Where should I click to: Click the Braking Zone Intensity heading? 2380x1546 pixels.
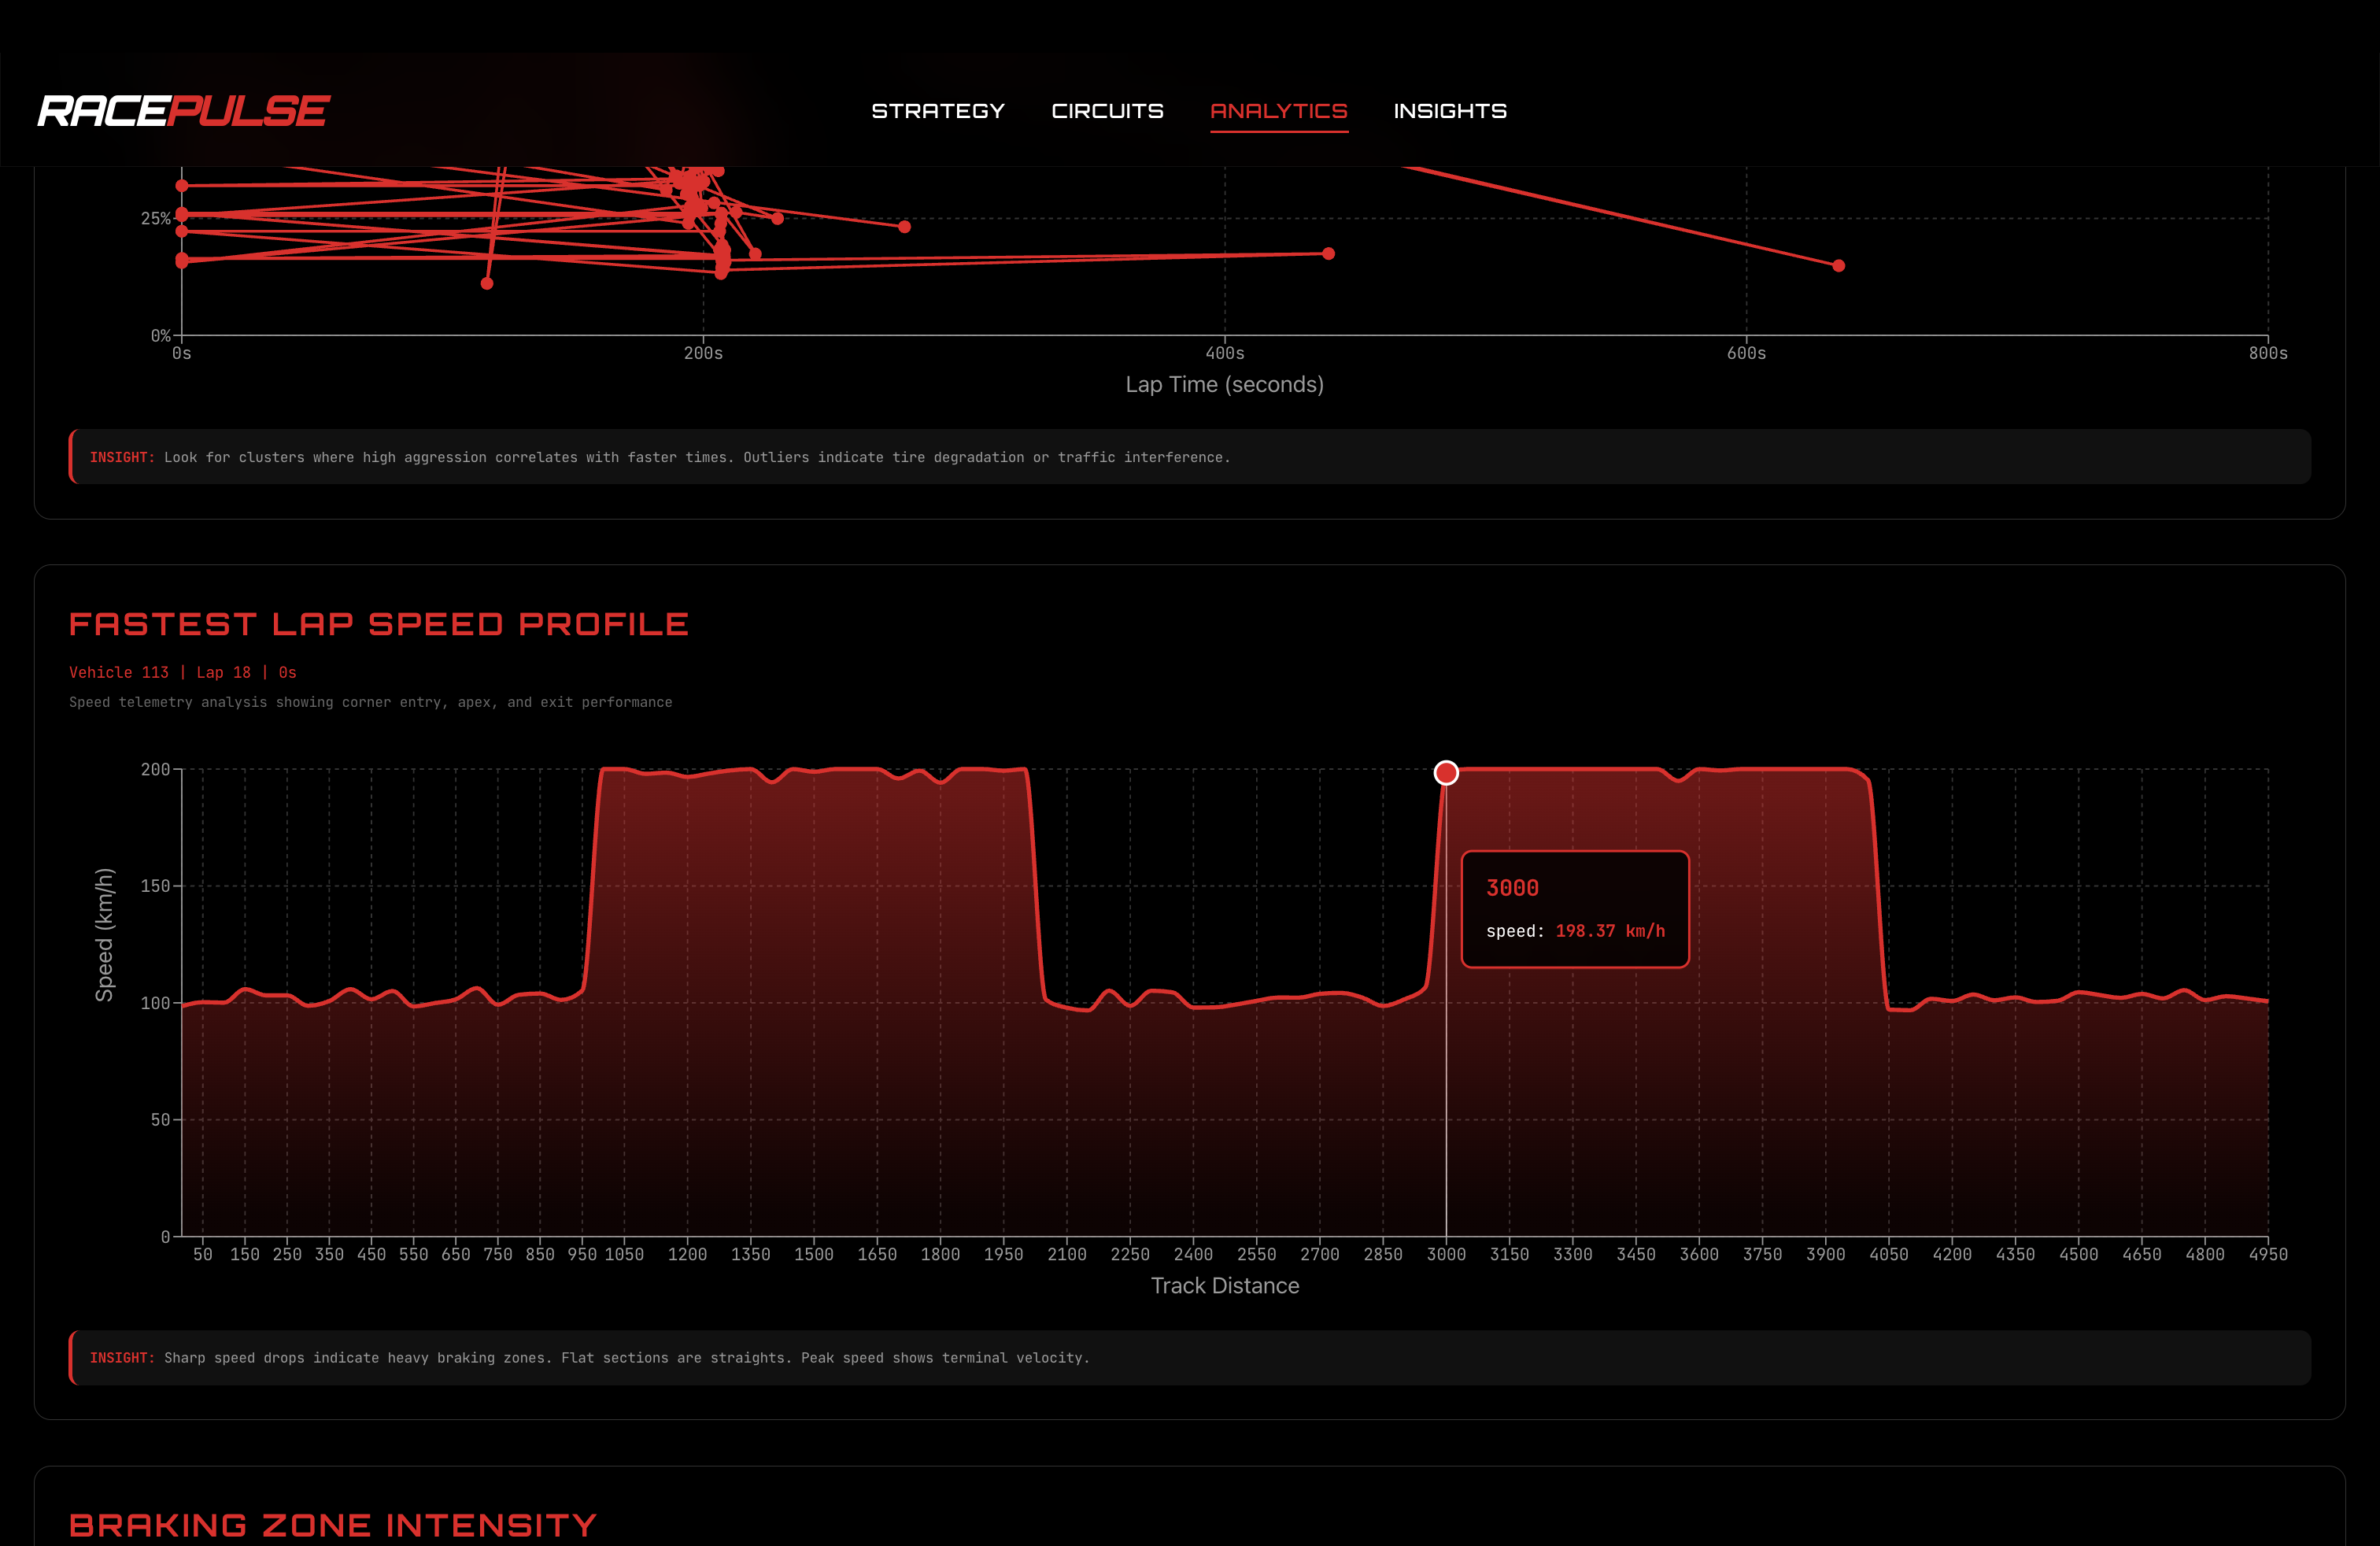(x=333, y=1525)
